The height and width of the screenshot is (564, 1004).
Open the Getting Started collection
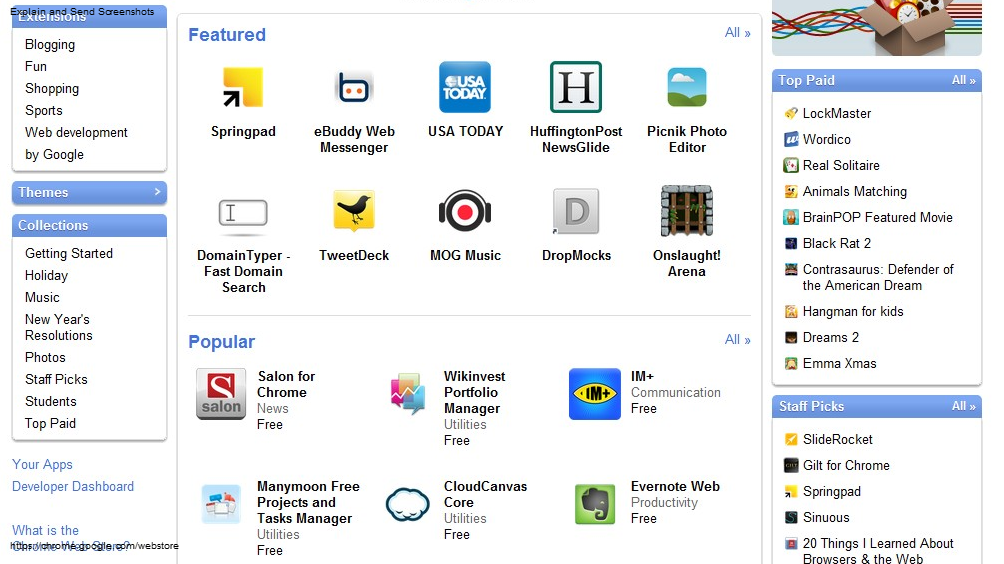click(69, 254)
